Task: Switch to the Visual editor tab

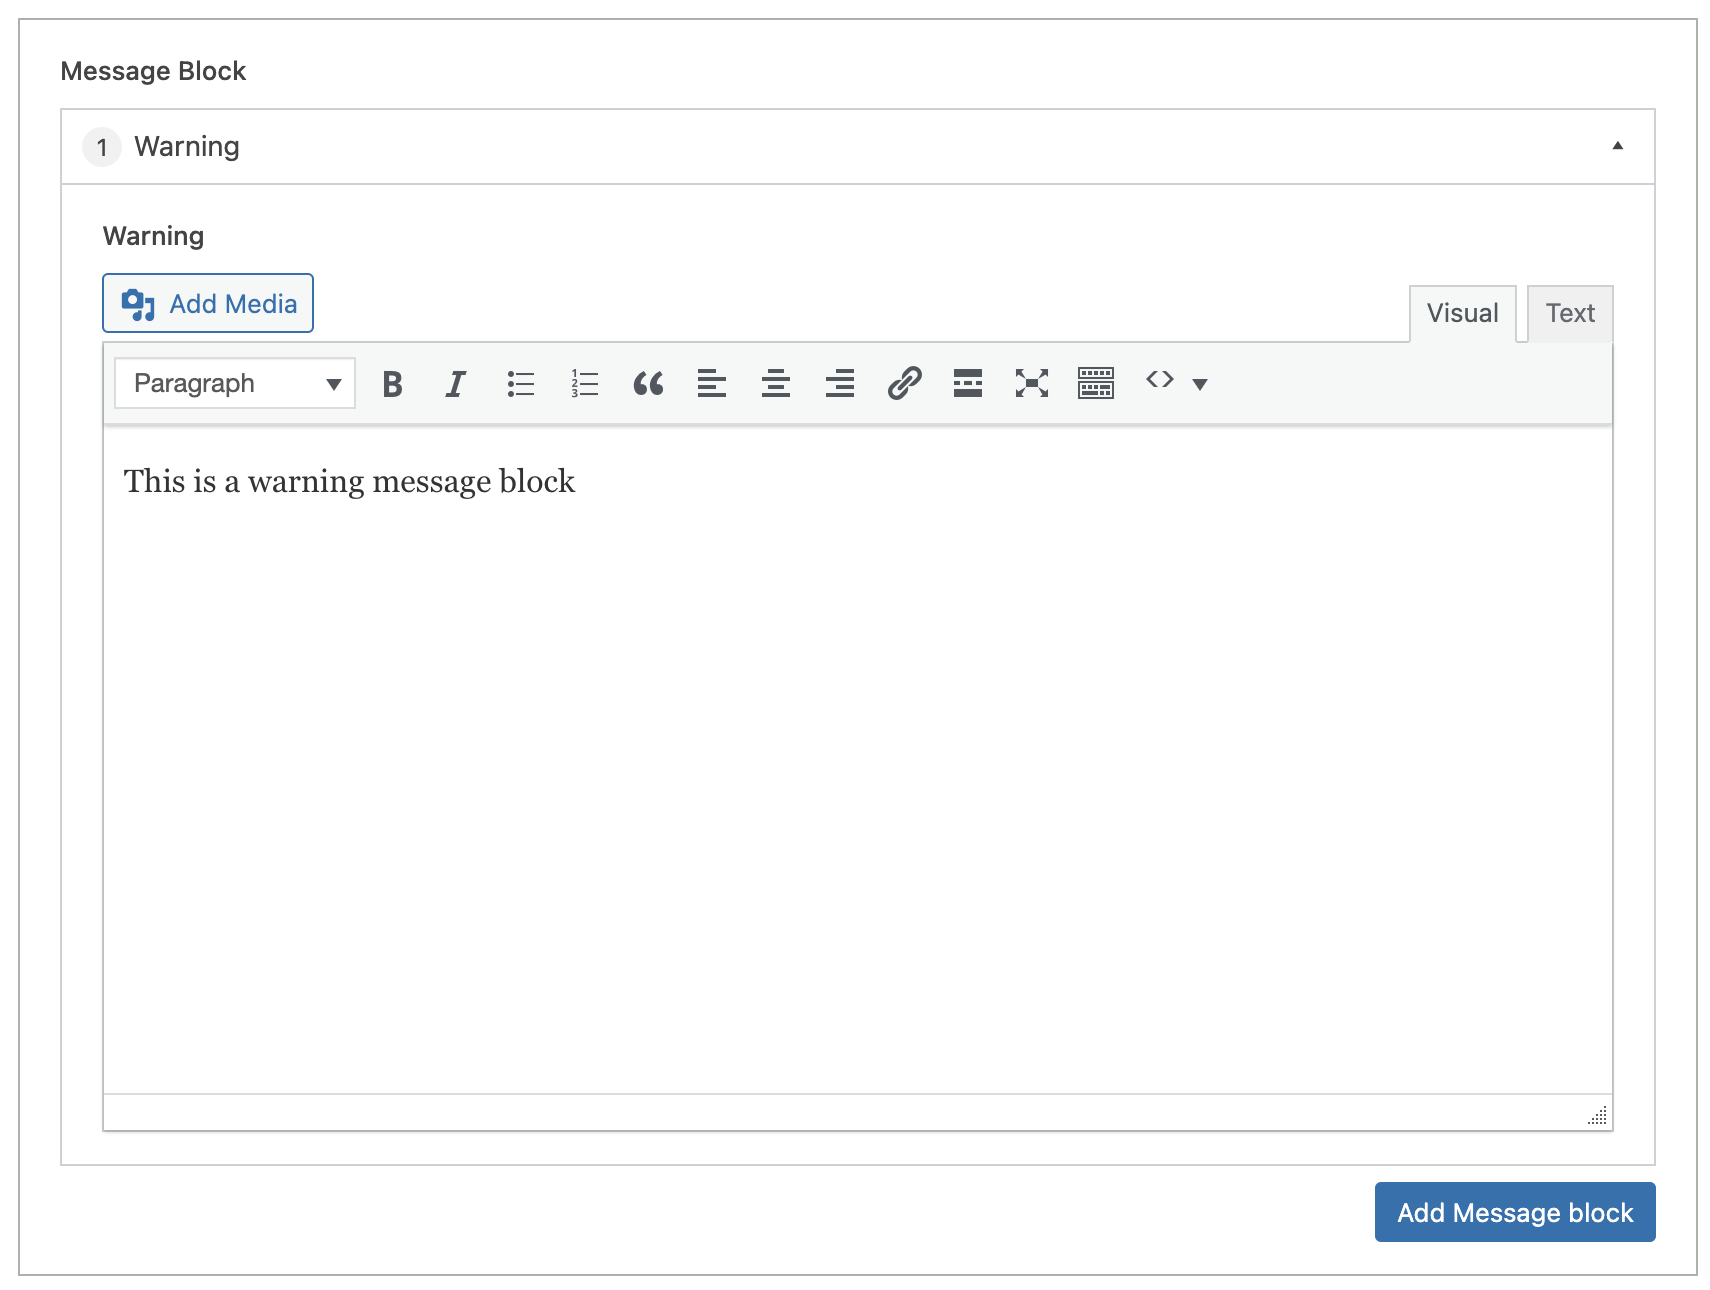Action: point(1462,313)
